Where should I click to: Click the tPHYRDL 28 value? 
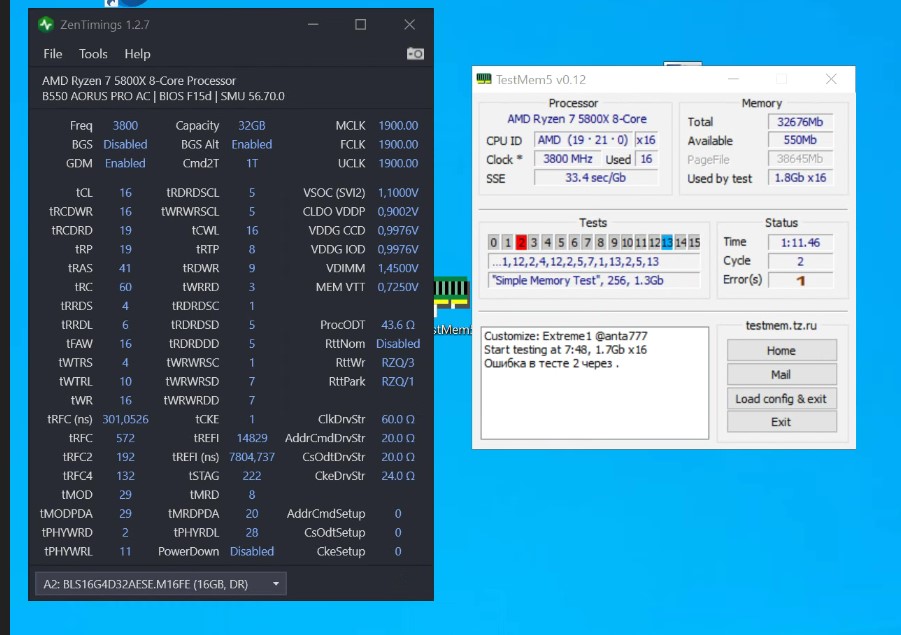tap(252, 533)
